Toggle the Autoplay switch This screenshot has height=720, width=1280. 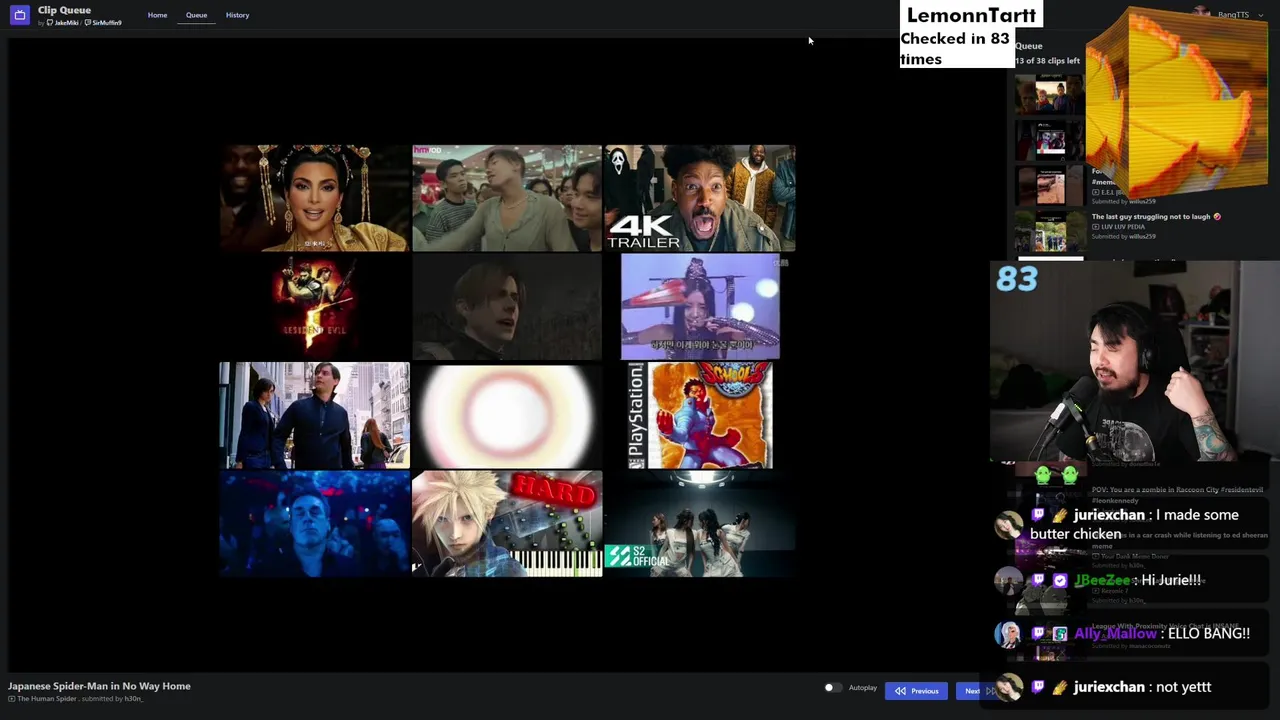point(832,688)
